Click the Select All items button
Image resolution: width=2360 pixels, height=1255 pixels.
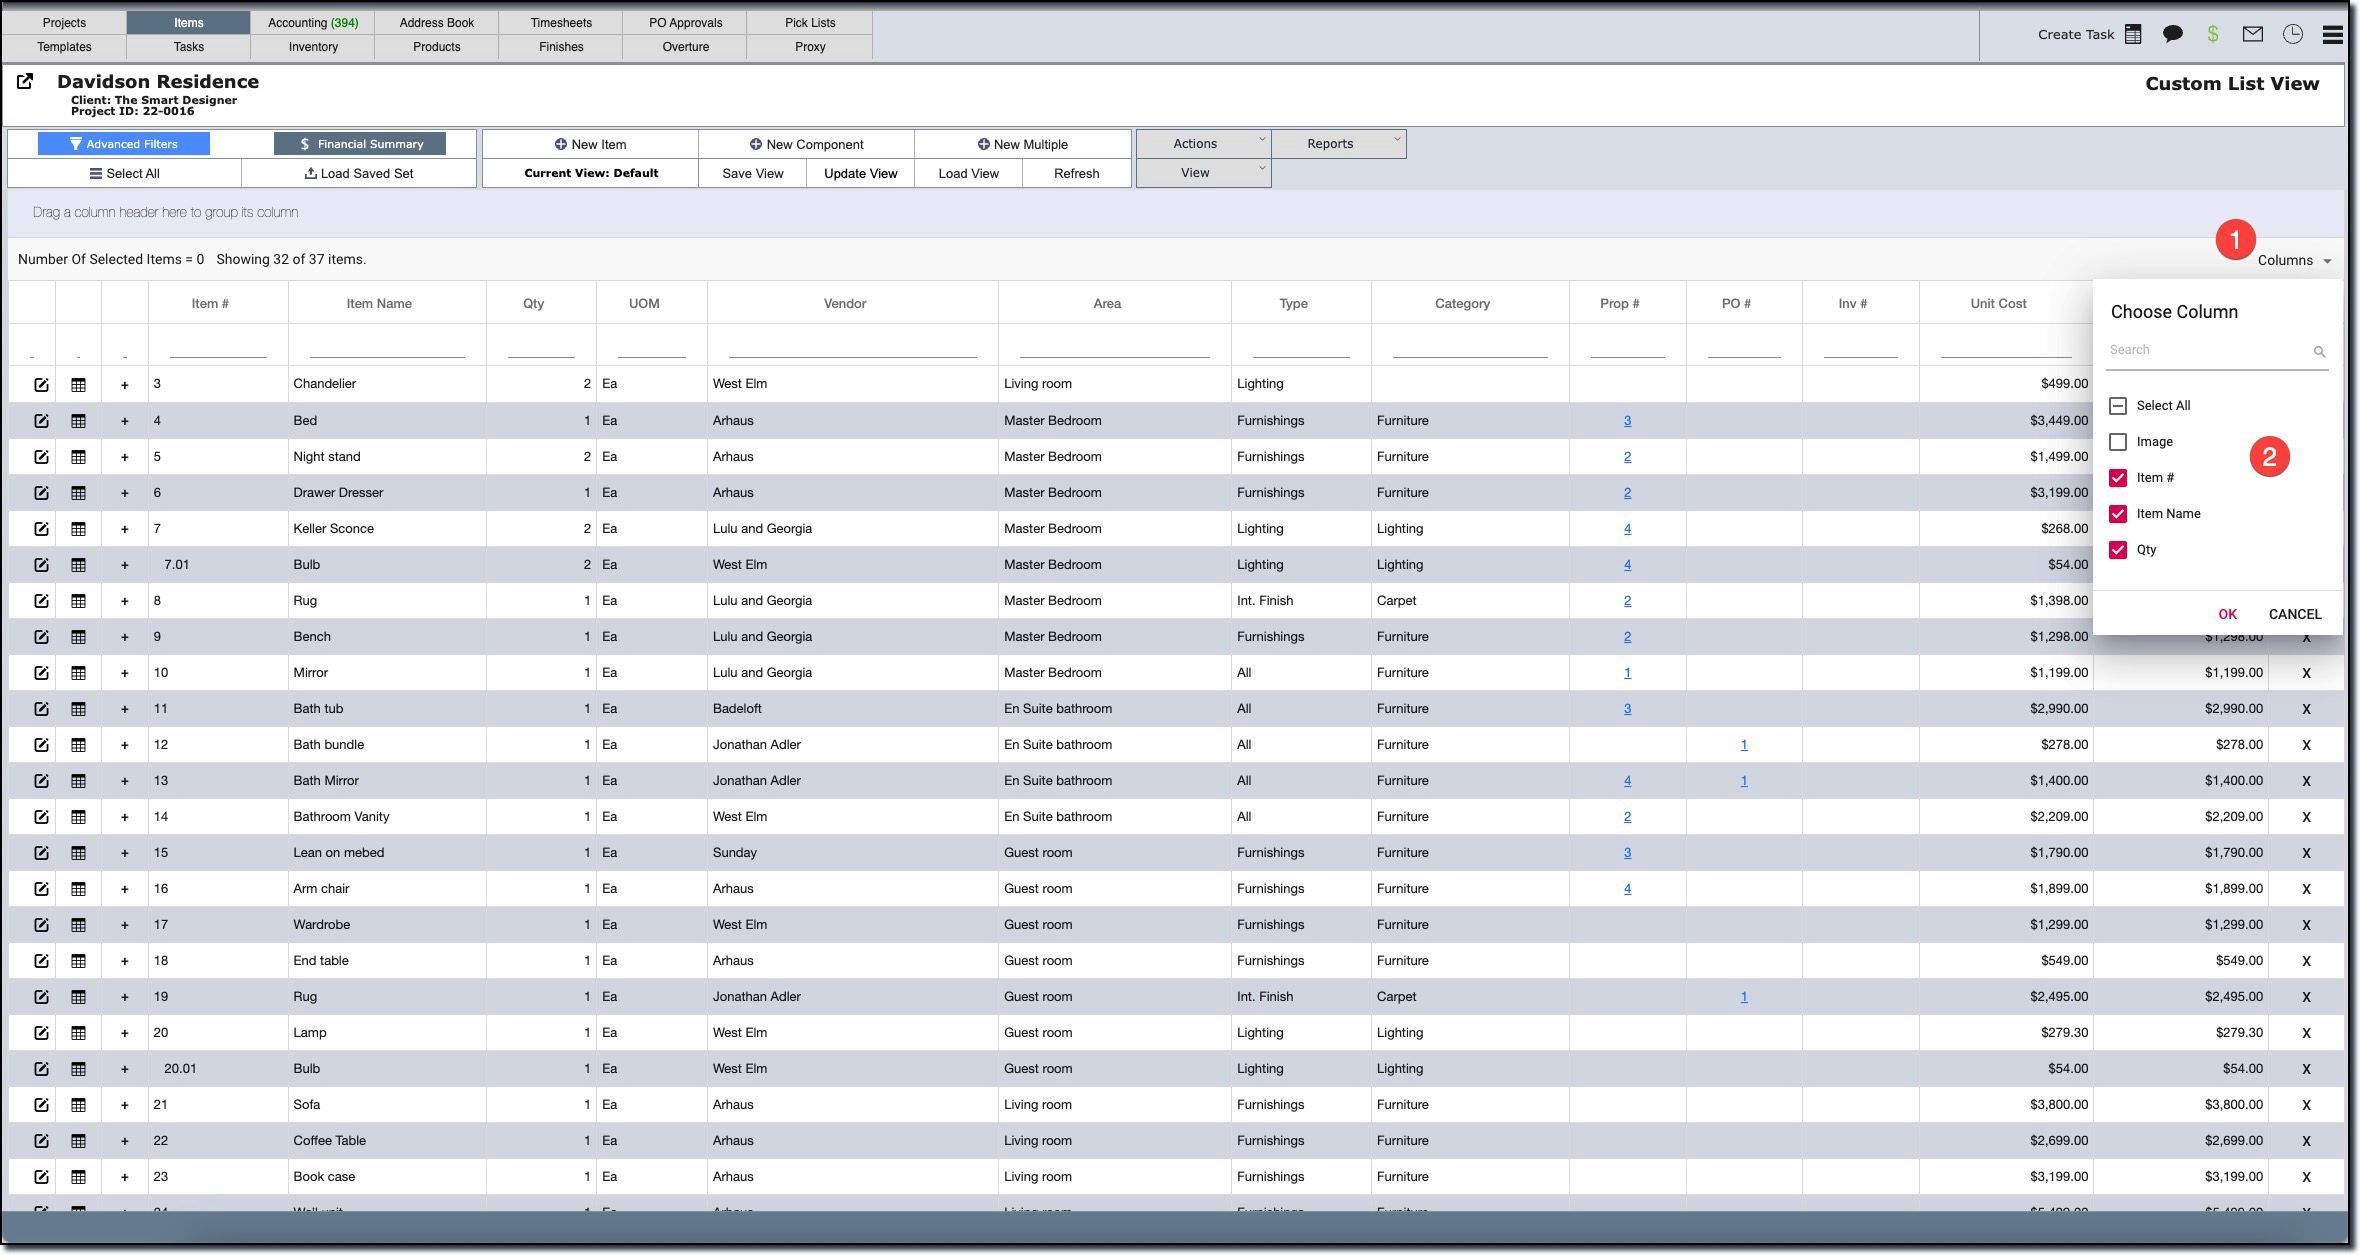pos(124,173)
